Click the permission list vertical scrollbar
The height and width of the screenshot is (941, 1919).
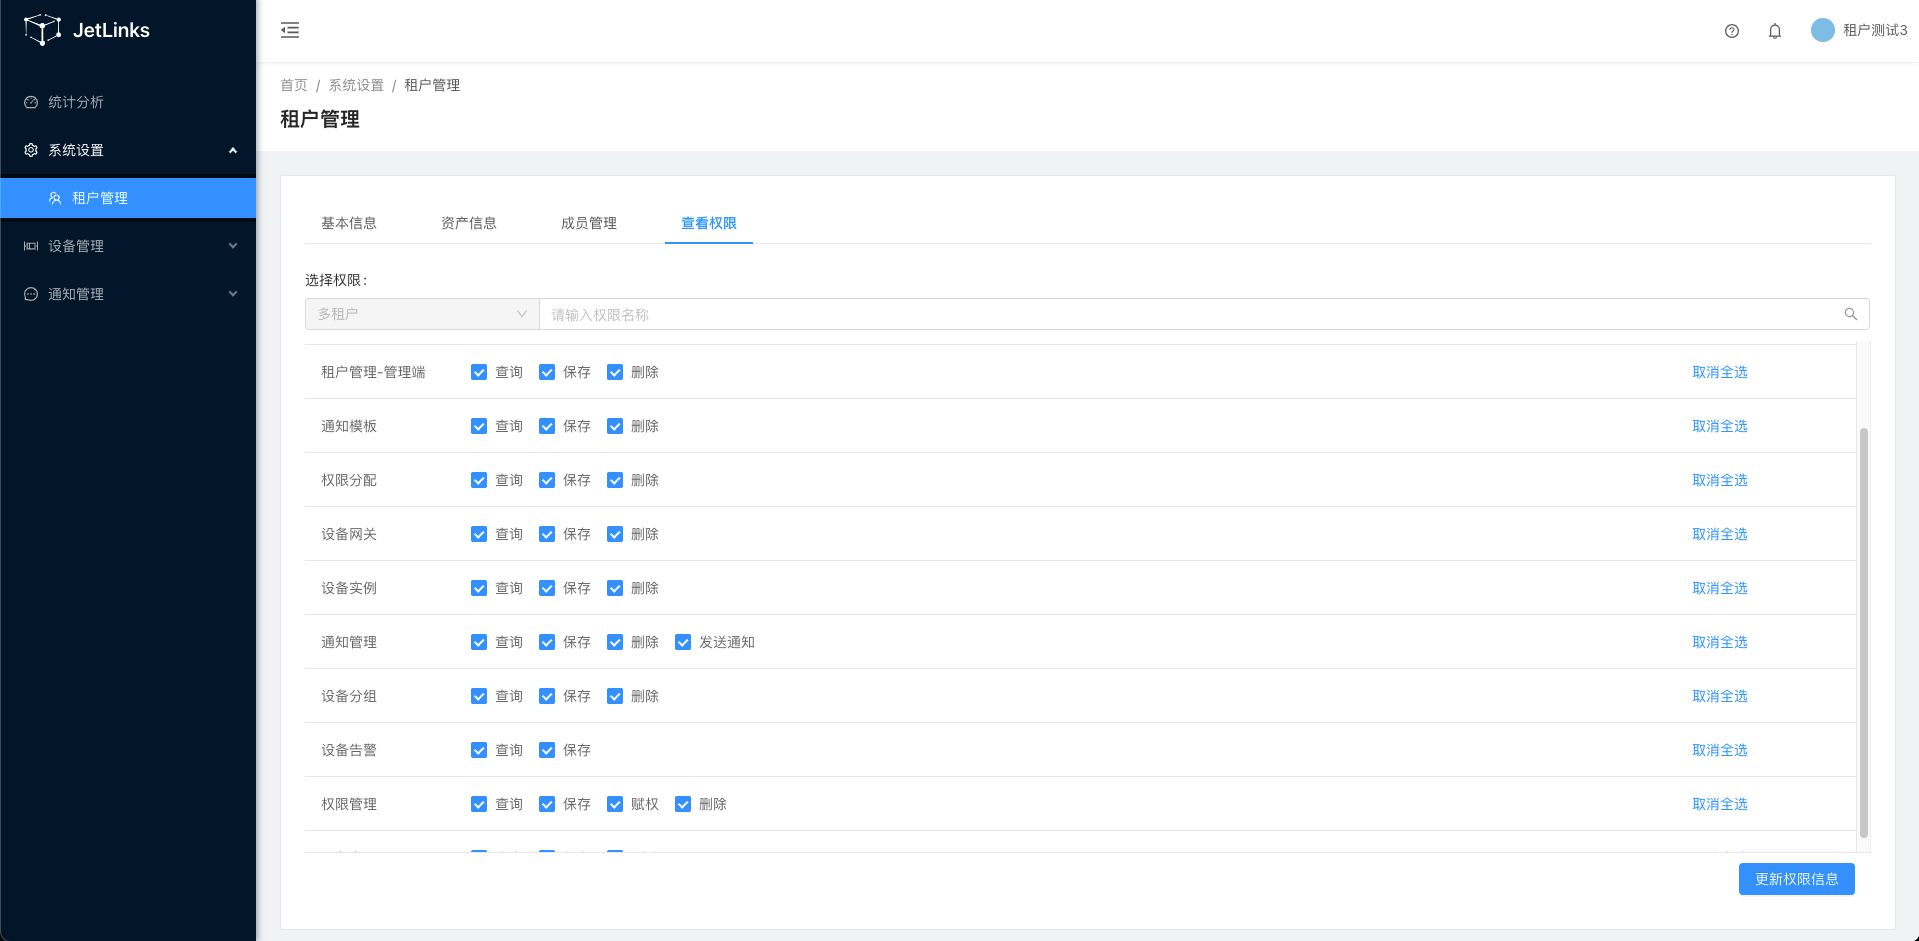[x=1864, y=632]
